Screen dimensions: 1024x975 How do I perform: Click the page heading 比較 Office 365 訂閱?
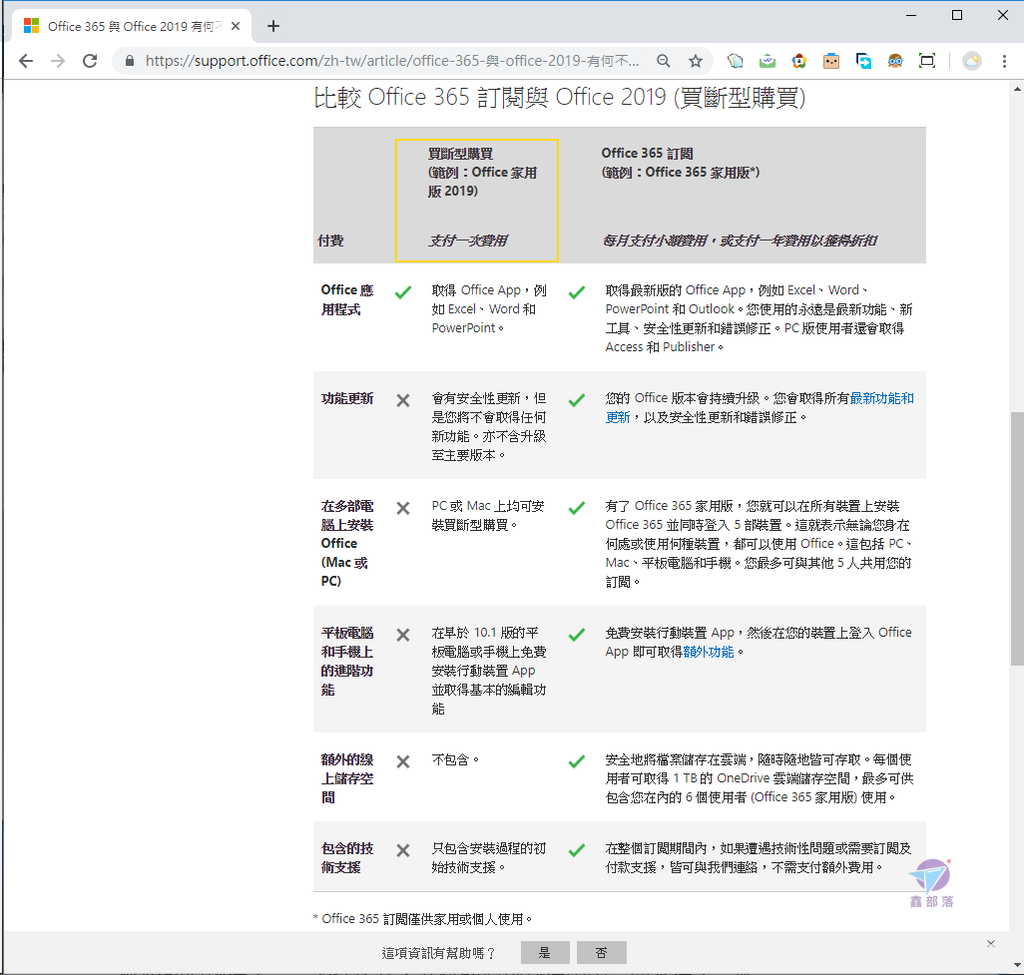[x=560, y=97]
